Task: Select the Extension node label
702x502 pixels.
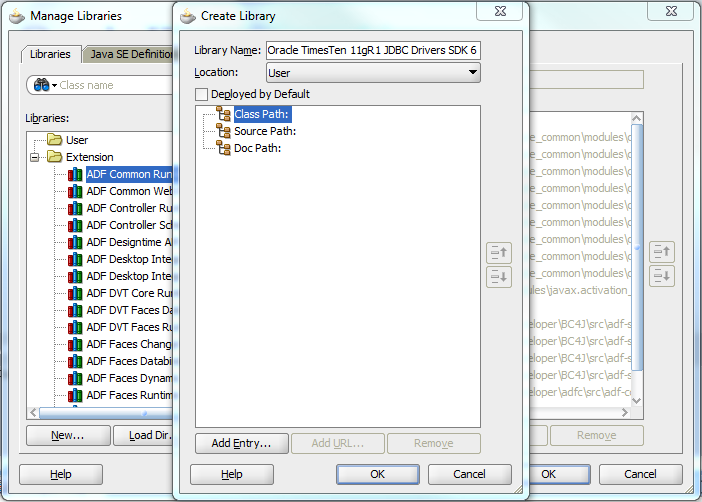Action: click(90, 157)
